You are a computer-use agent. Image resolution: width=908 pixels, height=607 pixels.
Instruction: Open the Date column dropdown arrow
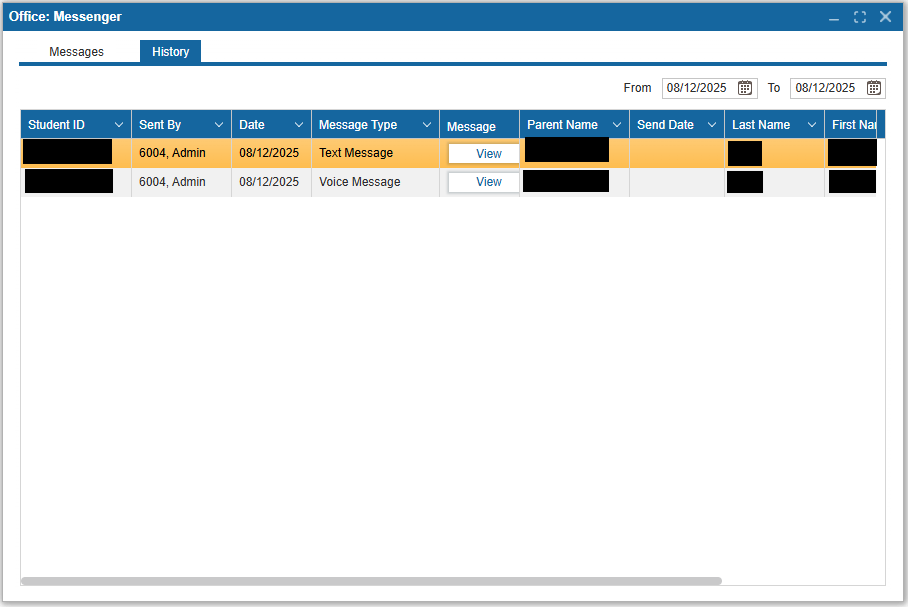pyautogui.click(x=299, y=125)
